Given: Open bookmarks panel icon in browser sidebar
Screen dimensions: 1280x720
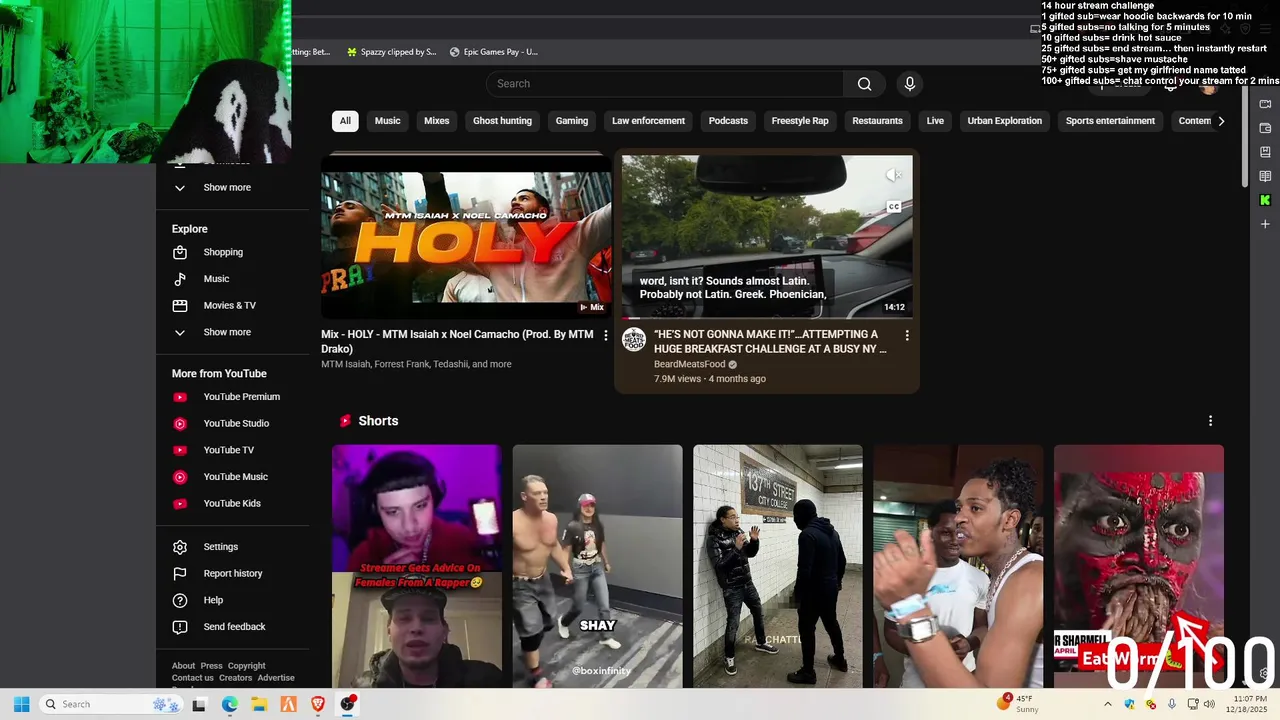Looking at the screenshot, I should tap(1265, 152).
